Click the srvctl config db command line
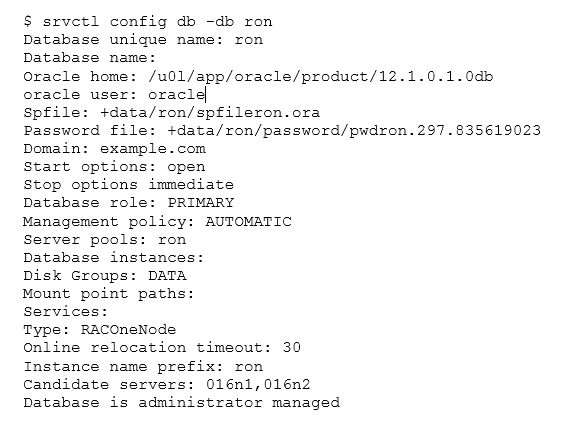Image resolution: width=563 pixels, height=431 pixels. (x=148, y=22)
